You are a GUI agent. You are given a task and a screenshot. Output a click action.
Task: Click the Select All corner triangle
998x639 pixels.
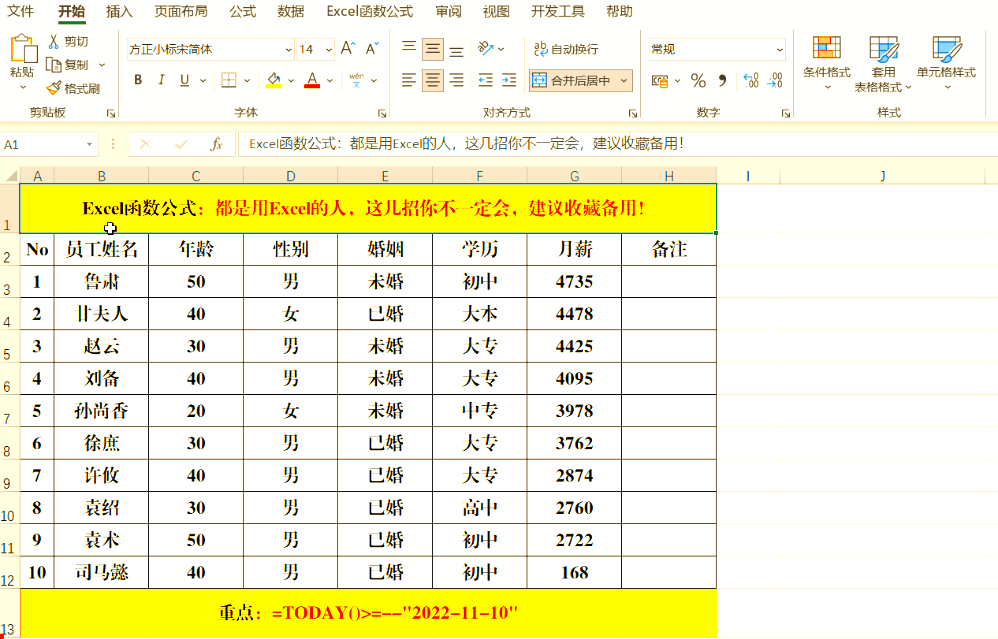10,176
